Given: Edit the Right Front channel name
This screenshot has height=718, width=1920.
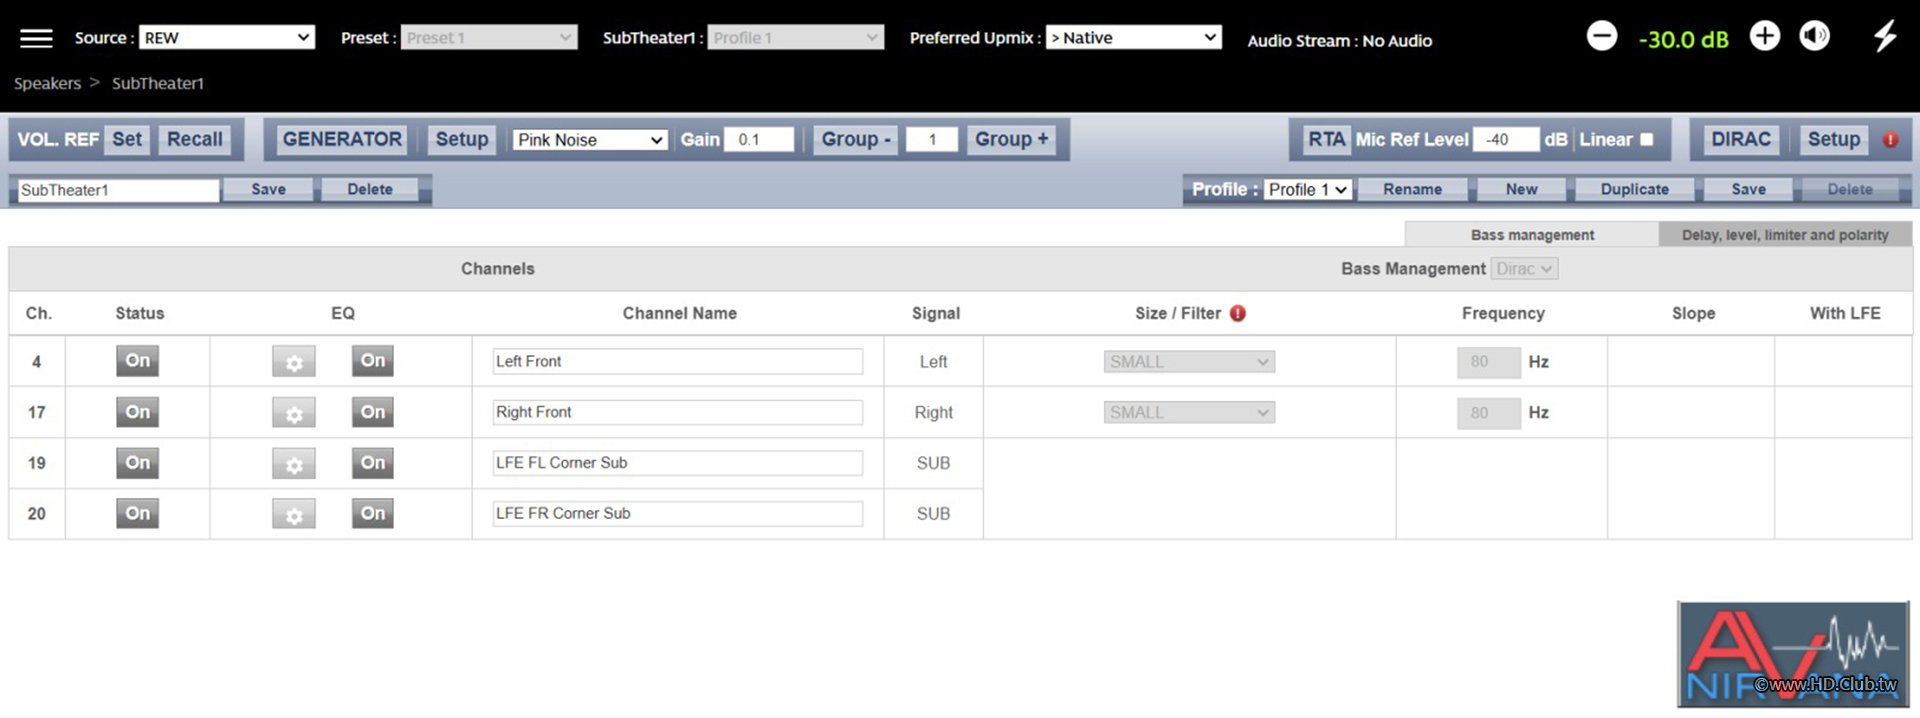Looking at the screenshot, I should [x=678, y=413].
